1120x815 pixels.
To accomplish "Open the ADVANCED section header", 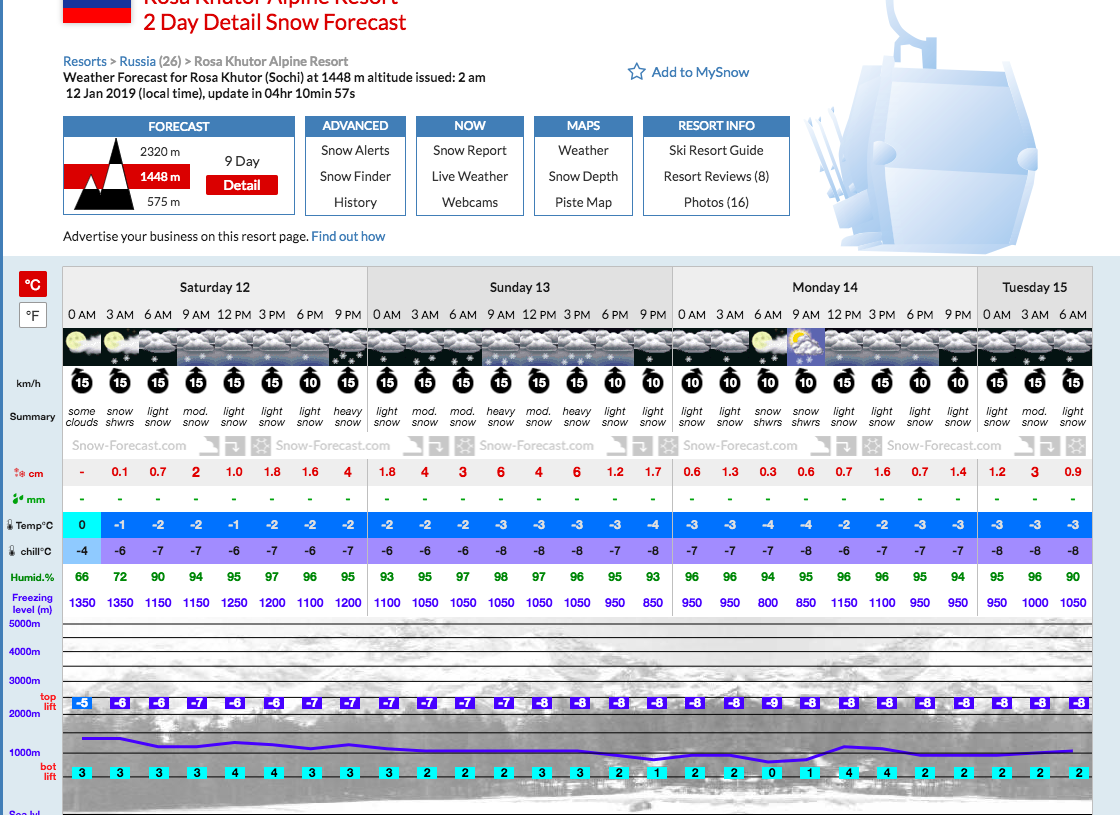I will [355, 126].
